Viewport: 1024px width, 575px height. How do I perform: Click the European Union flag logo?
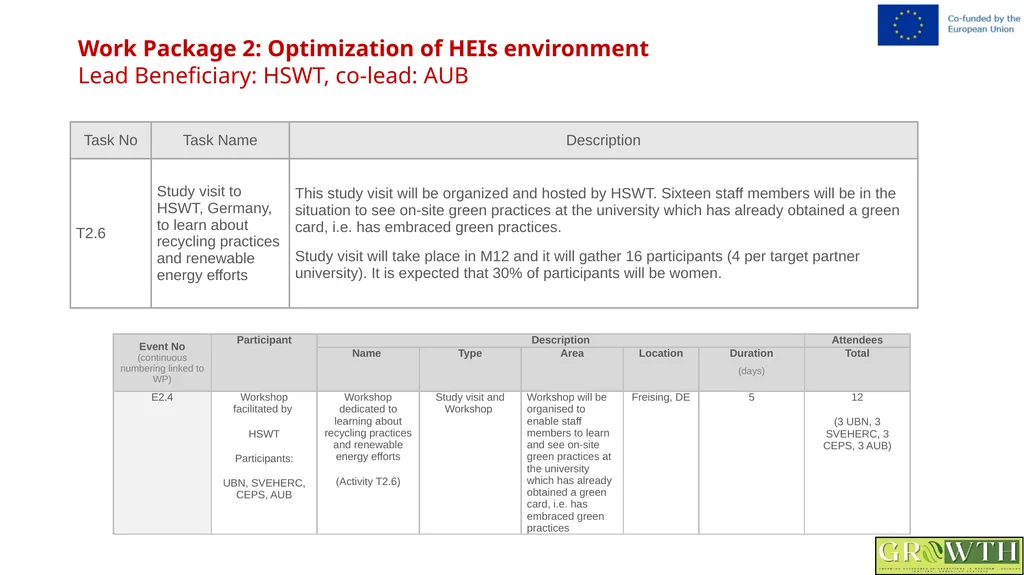click(x=908, y=25)
